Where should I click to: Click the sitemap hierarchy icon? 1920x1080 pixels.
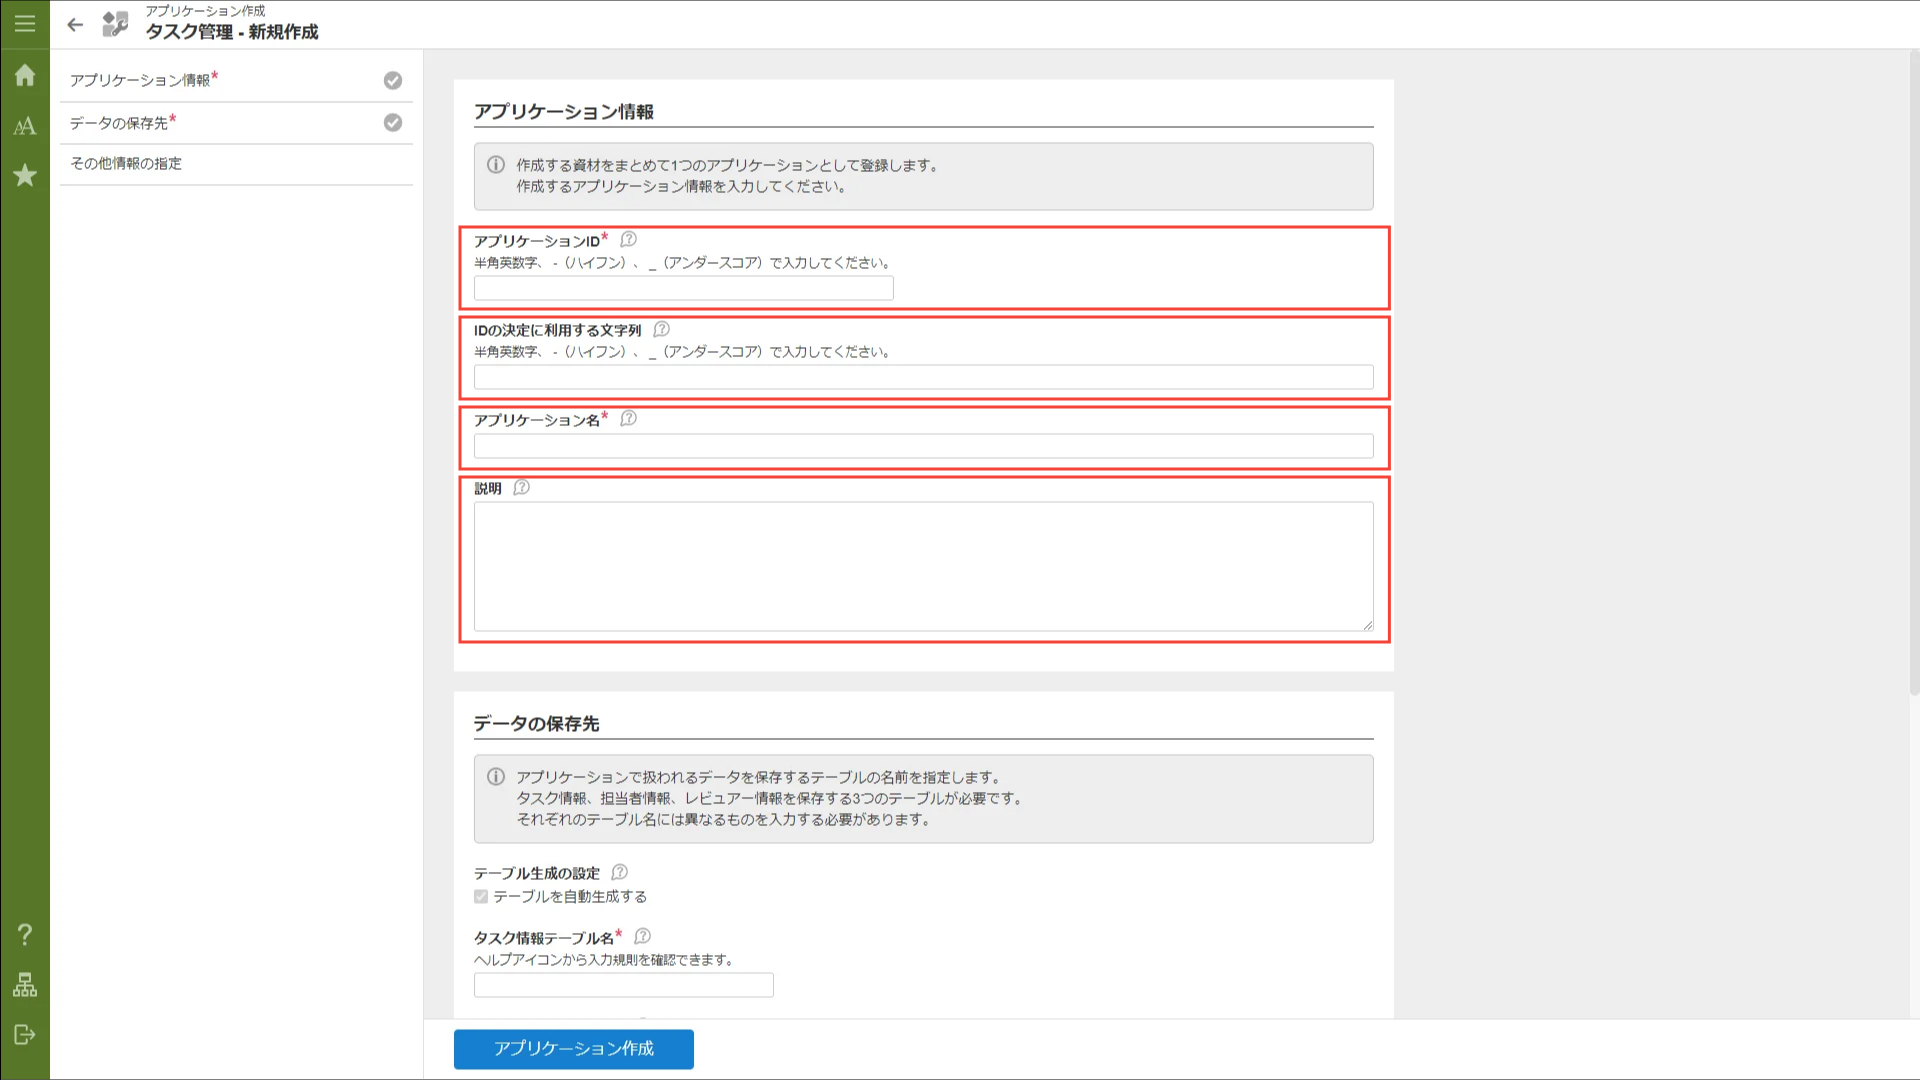click(25, 985)
